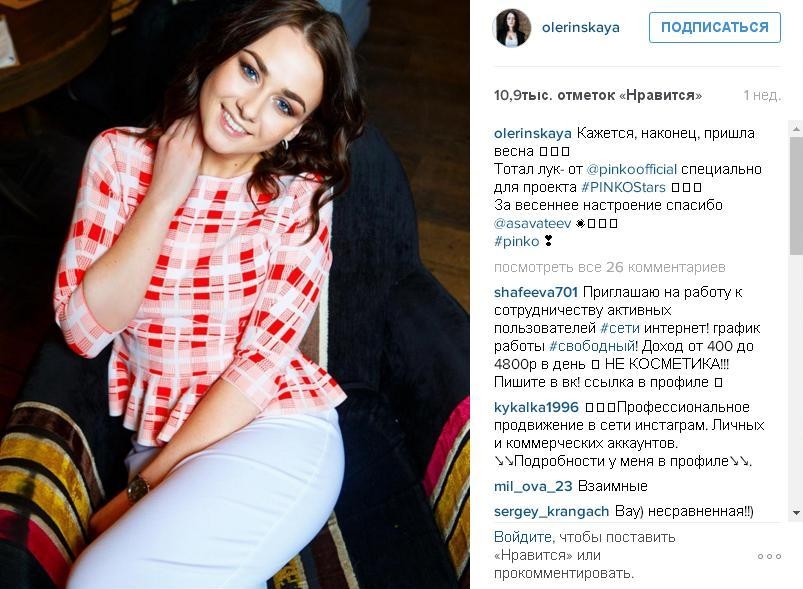
Task: Open the three-dots more options menu
Action: 769,556
